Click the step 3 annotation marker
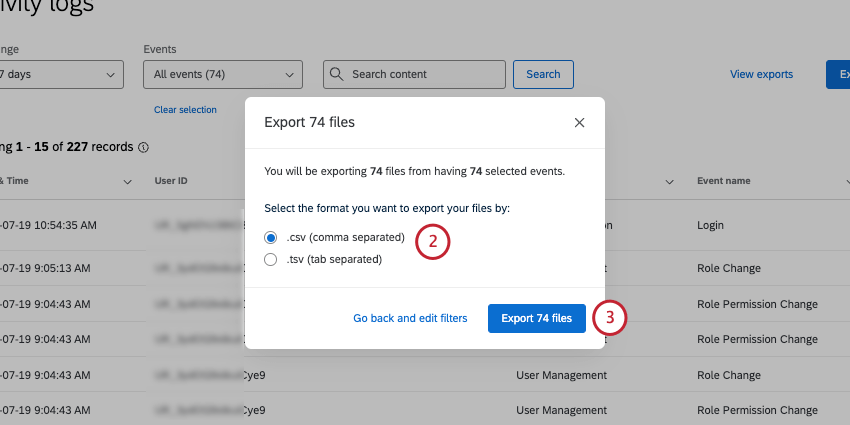Image resolution: width=850 pixels, height=425 pixels. click(609, 318)
